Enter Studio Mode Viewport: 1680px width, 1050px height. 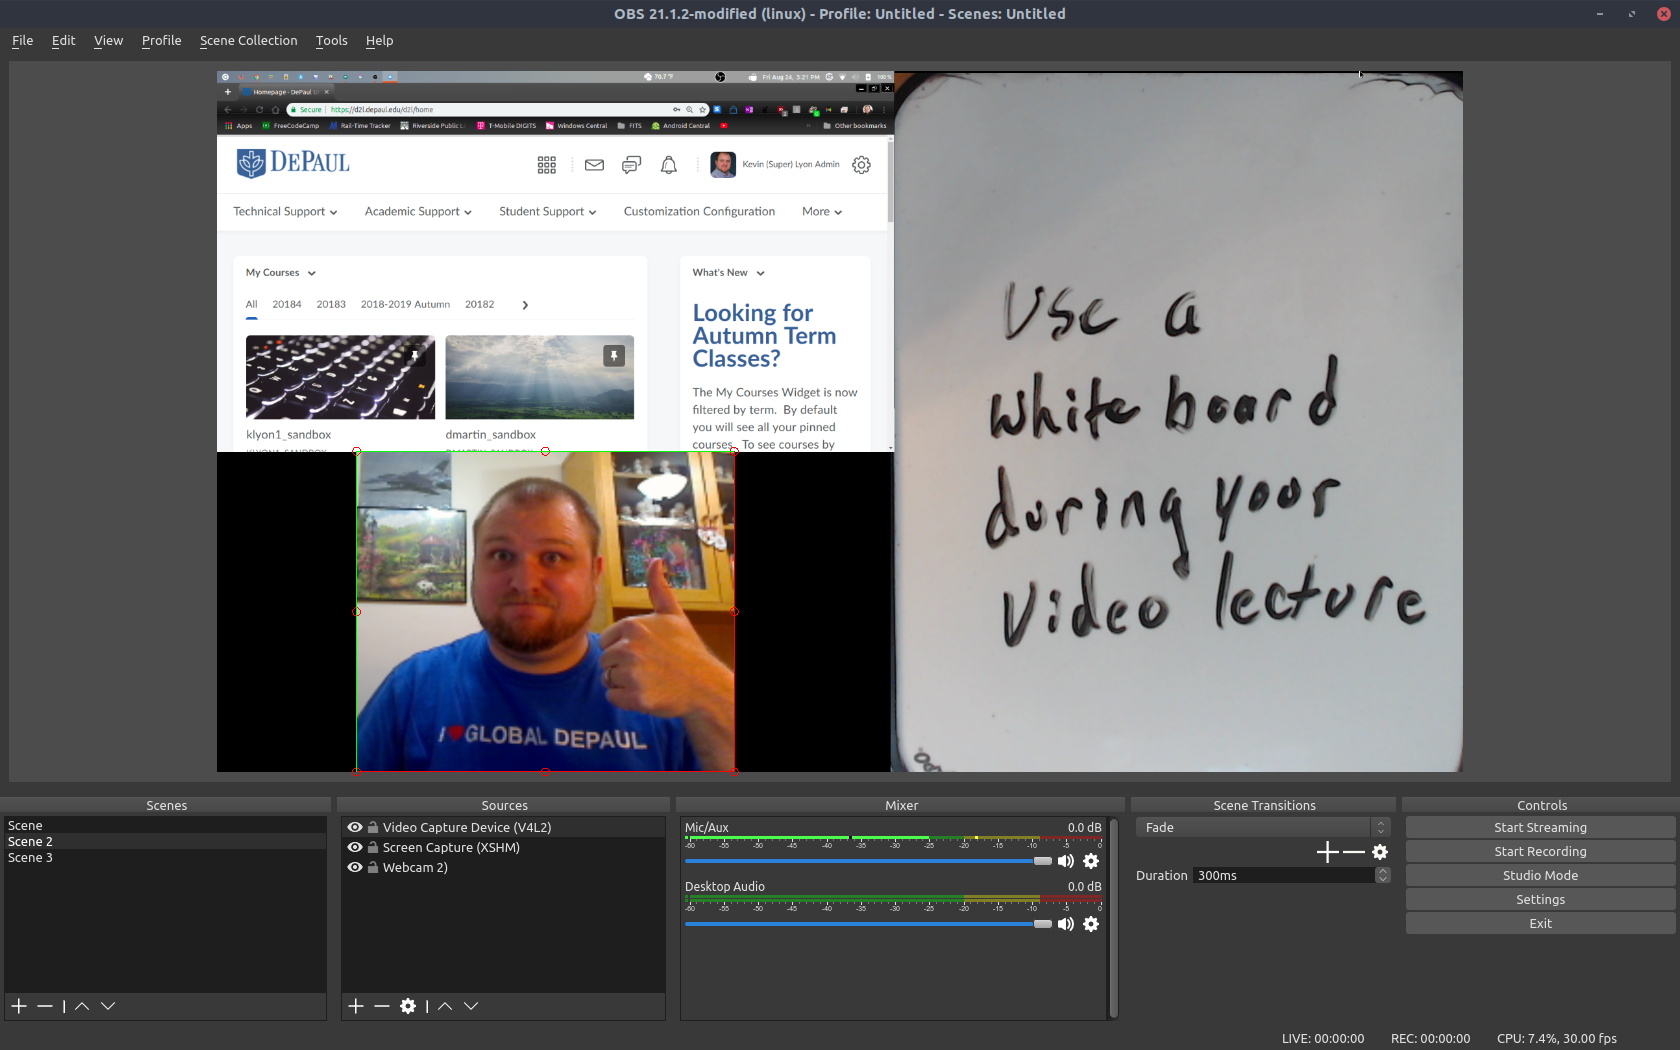(1540, 876)
